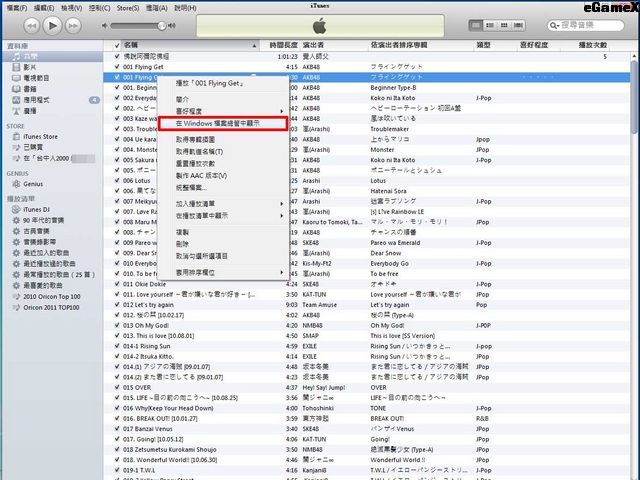Open the 電視節目 library section
Viewport: 640px width, 480px height.
[35, 78]
